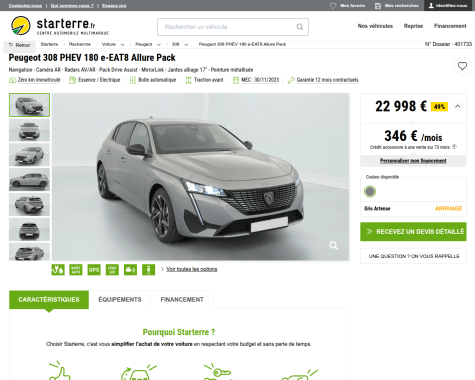Click the 22 998 € price
Image resolution: width=475 pixels, height=380 pixels.
tap(401, 106)
